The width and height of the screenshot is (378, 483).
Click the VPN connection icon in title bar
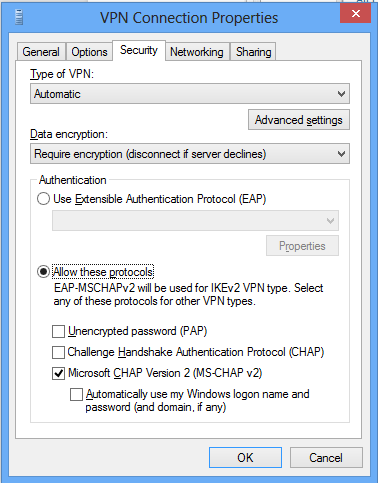pos(19,17)
